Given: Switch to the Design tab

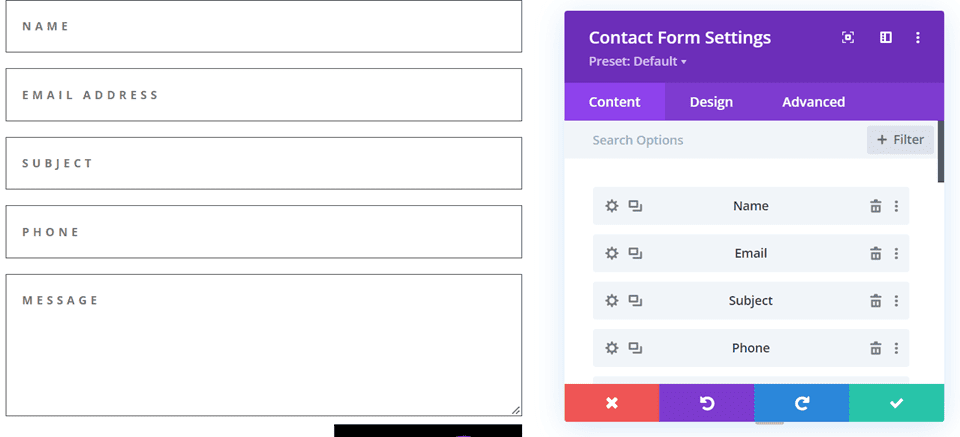Looking at the screenshot, I should tap(711, 102).
